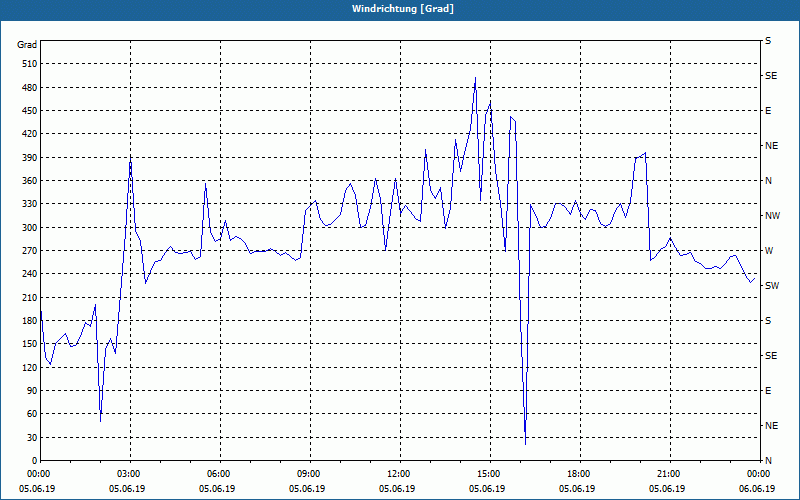
Task: Click the 03:00 time label
Action: coord(127,474)
